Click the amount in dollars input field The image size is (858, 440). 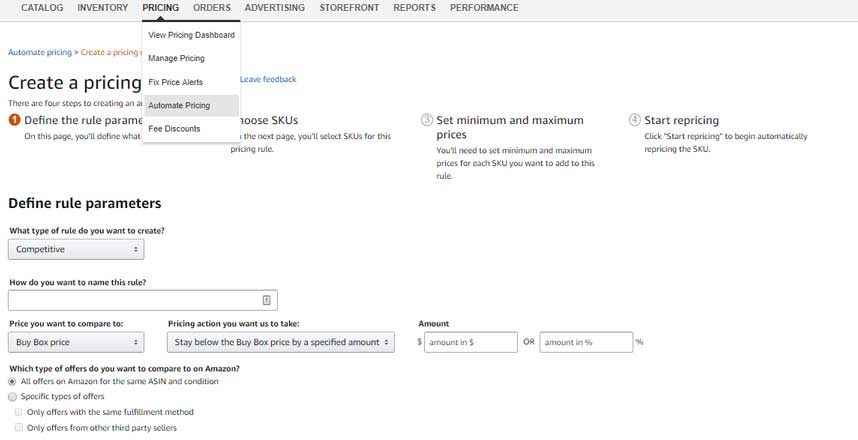click(x=471, y=342)
